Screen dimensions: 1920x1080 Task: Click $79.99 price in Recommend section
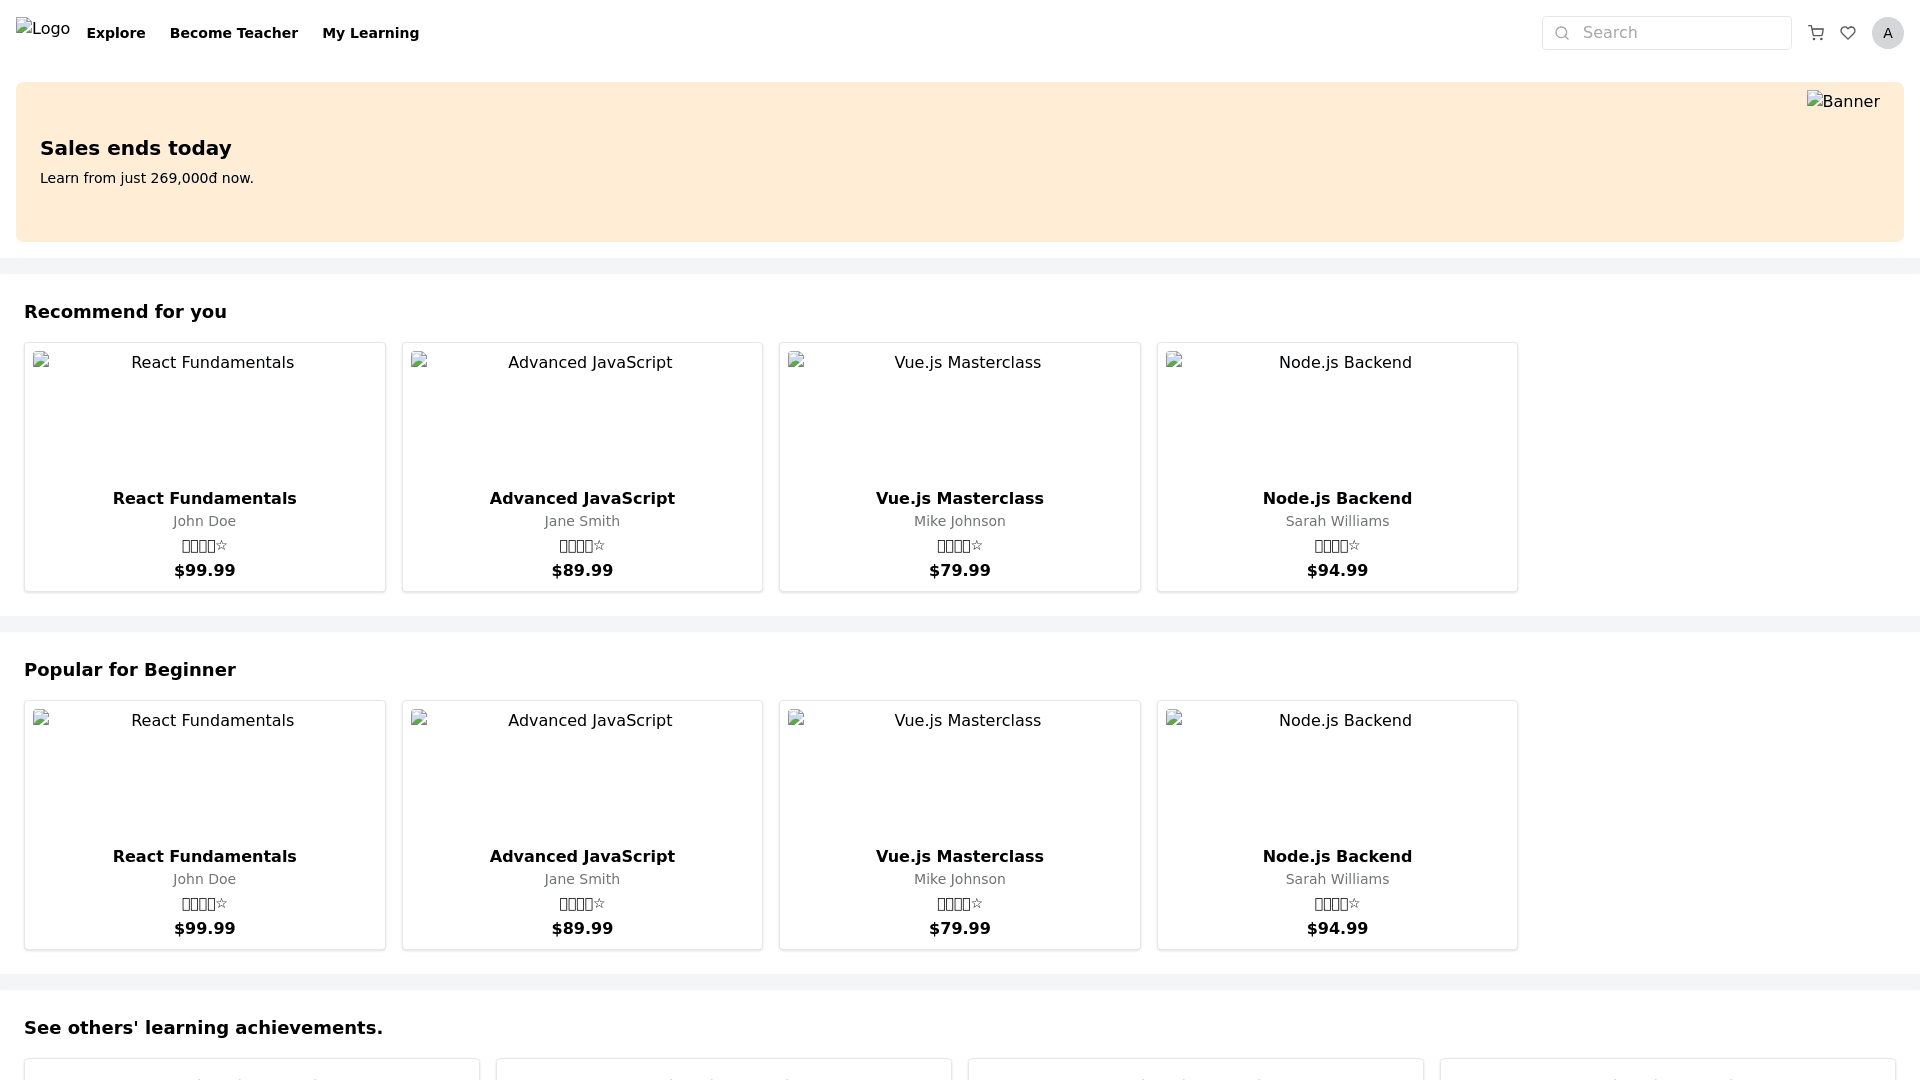point(959,571)
